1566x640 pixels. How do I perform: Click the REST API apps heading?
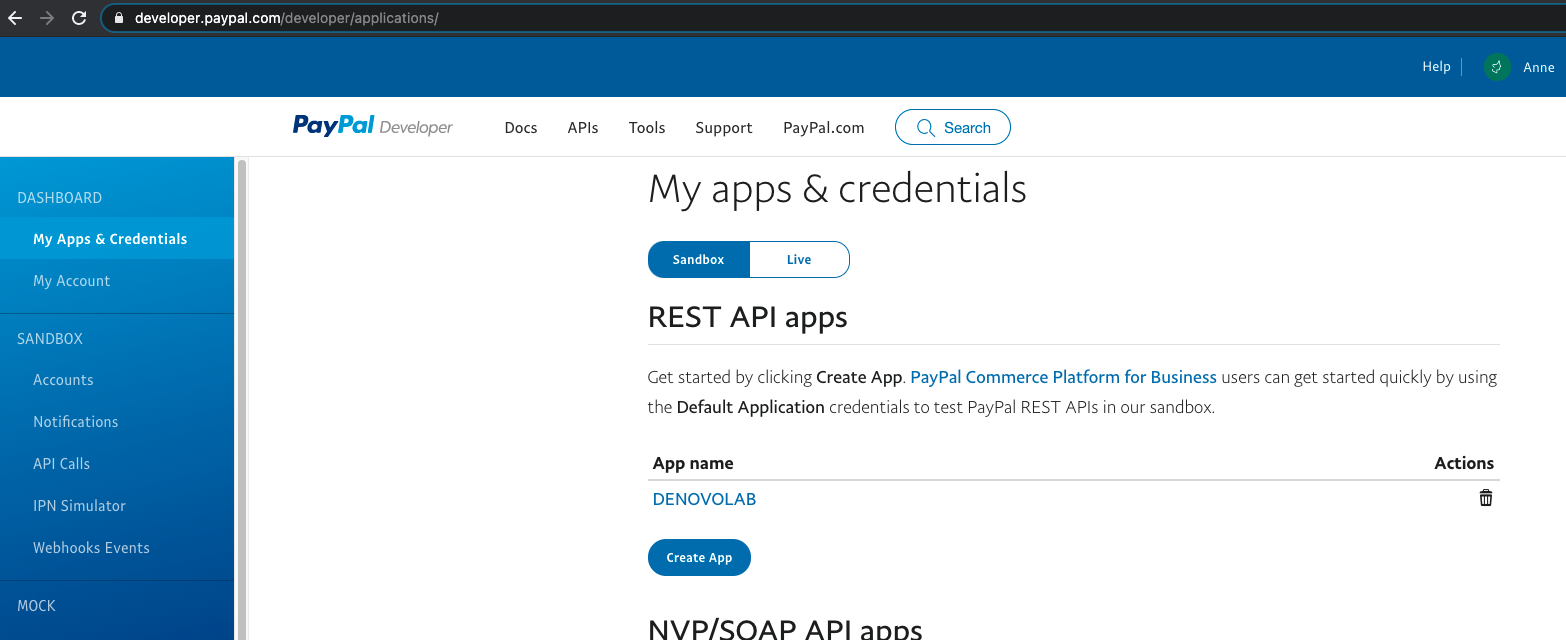[x=748, y=317]
